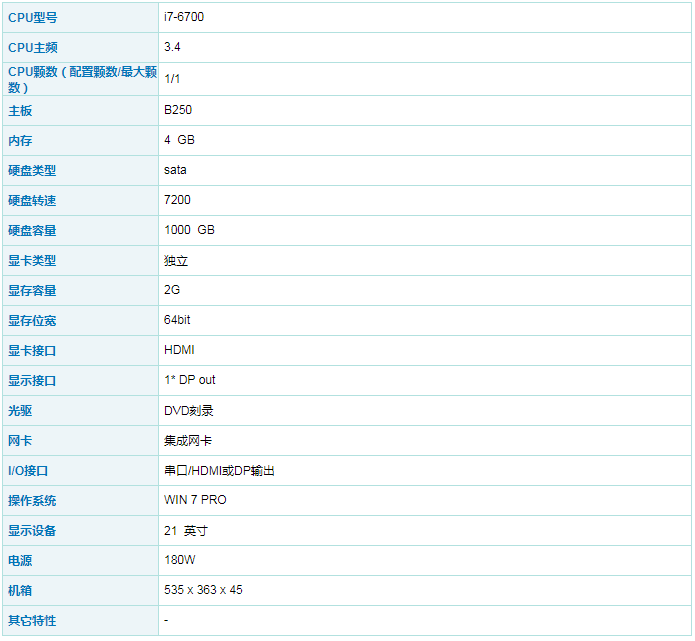Click the sata hard disk type value
The width and height of the screenshot is (695, 641).
point(175,170)
